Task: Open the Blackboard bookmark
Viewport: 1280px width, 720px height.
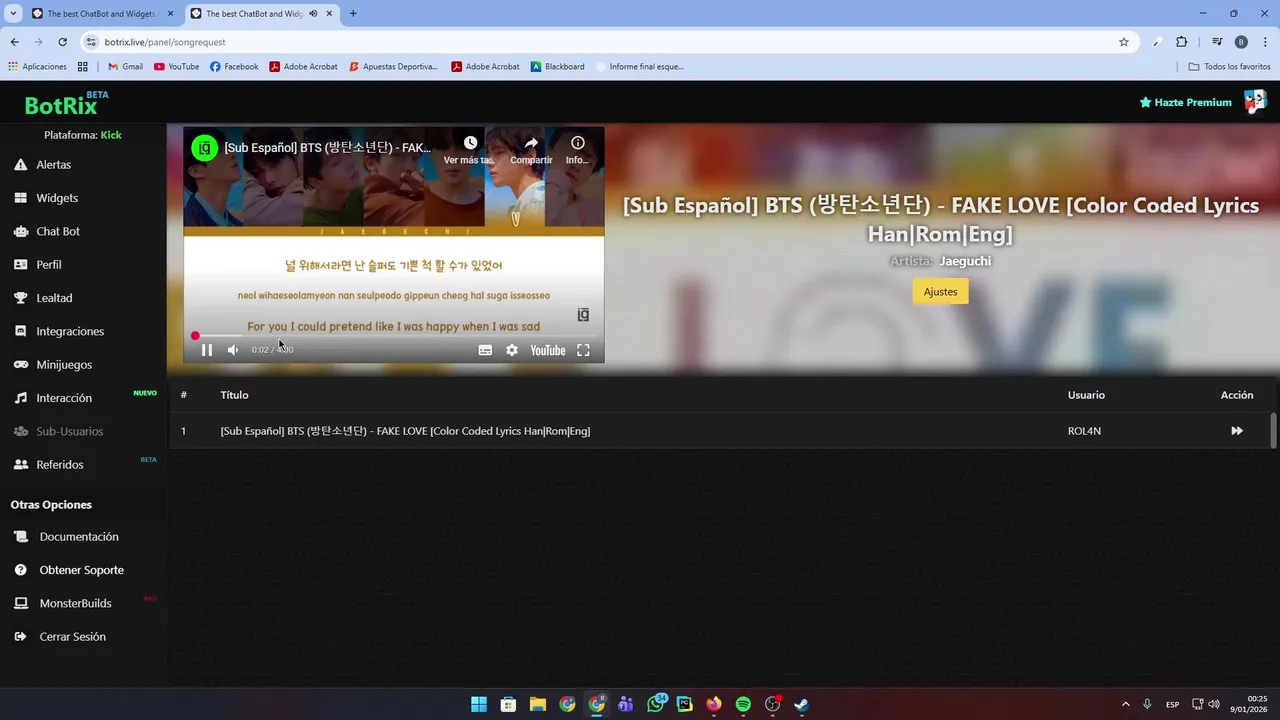Action: (x=557, y=66)
